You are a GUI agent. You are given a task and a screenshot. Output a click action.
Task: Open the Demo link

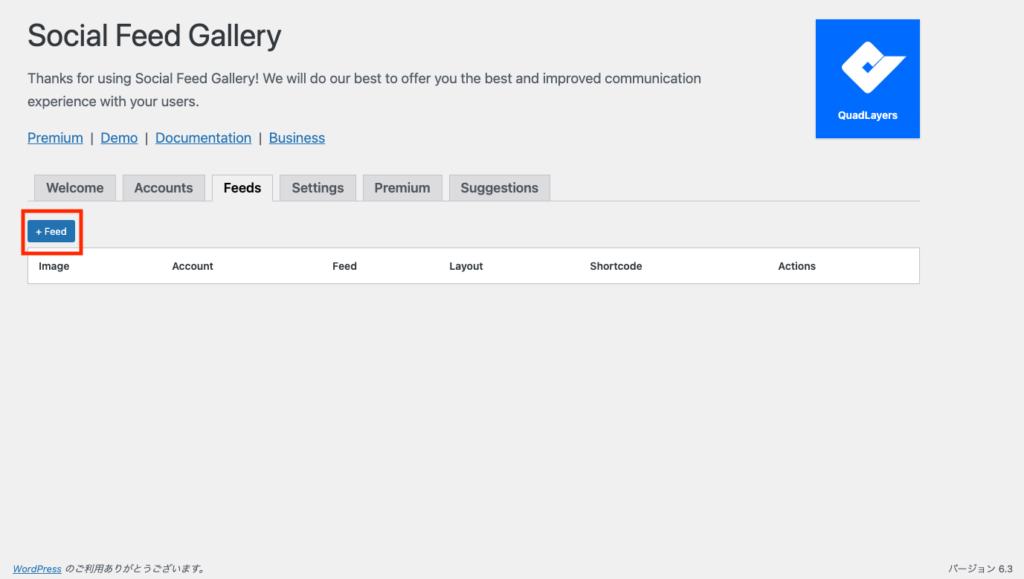click(x=119, y=138)
